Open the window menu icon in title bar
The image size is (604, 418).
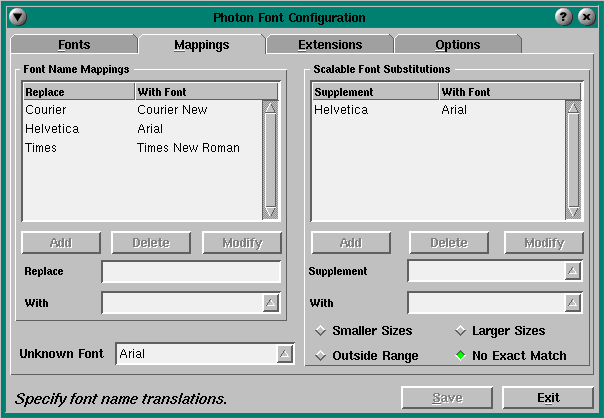19,17
